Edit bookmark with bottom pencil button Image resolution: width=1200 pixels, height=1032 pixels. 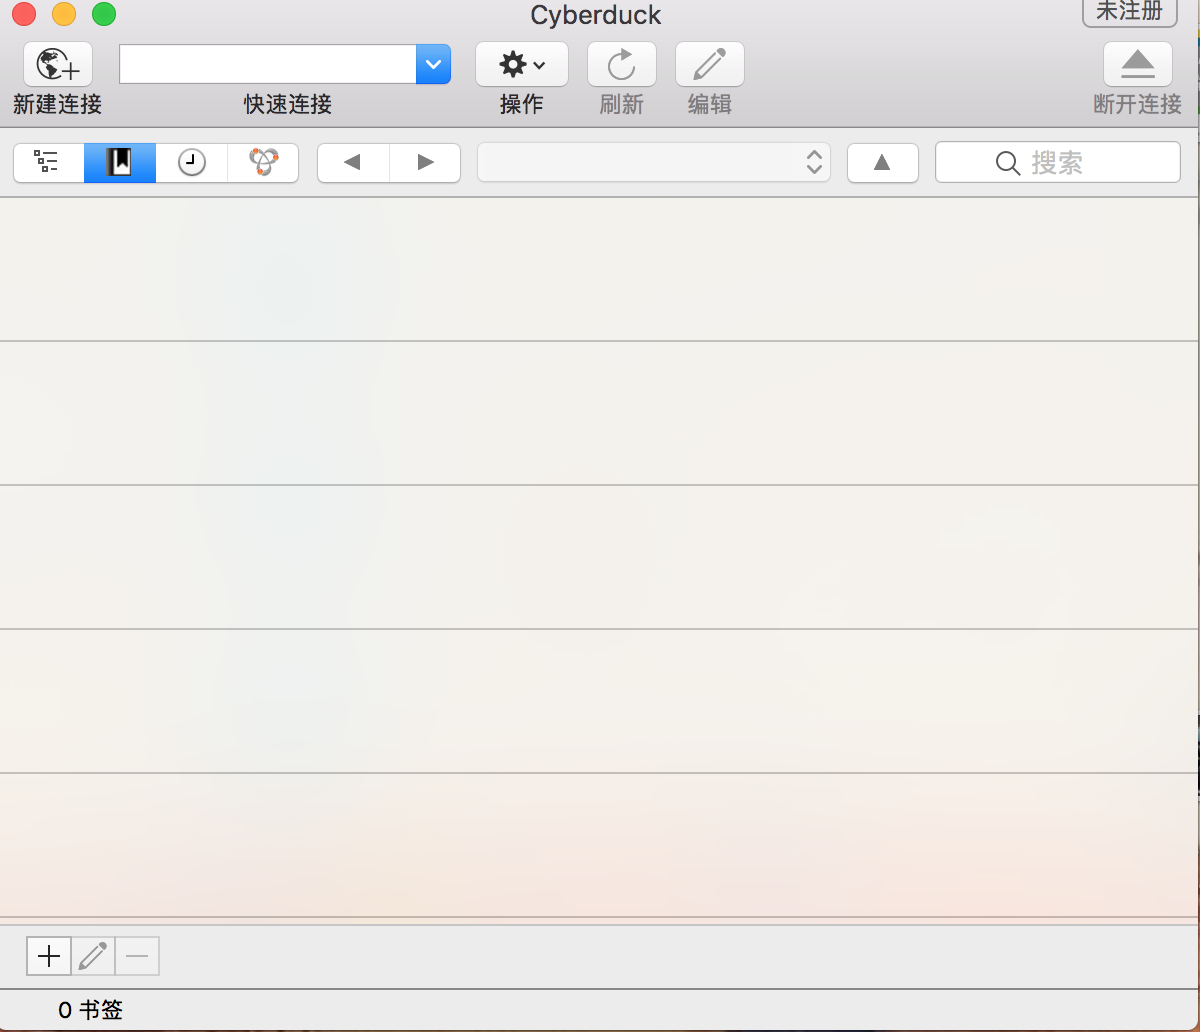pos(93,957)
